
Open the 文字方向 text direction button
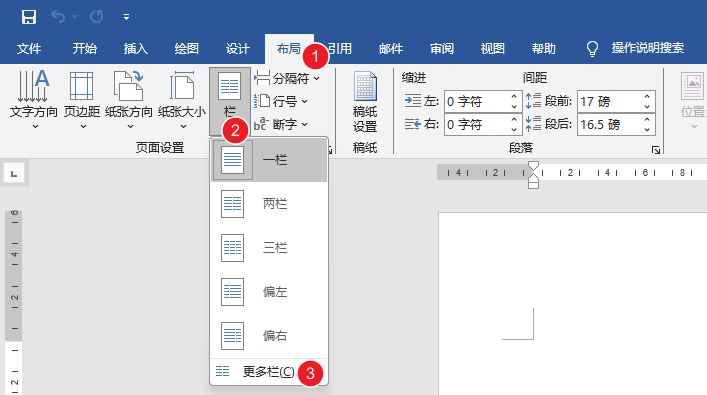point(34,100)
